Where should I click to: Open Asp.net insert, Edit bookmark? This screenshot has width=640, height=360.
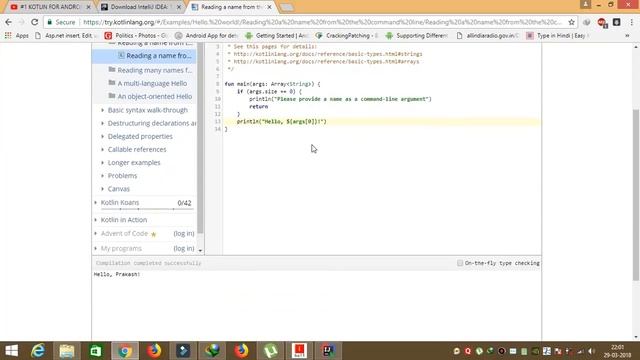(x=65, y=36)
